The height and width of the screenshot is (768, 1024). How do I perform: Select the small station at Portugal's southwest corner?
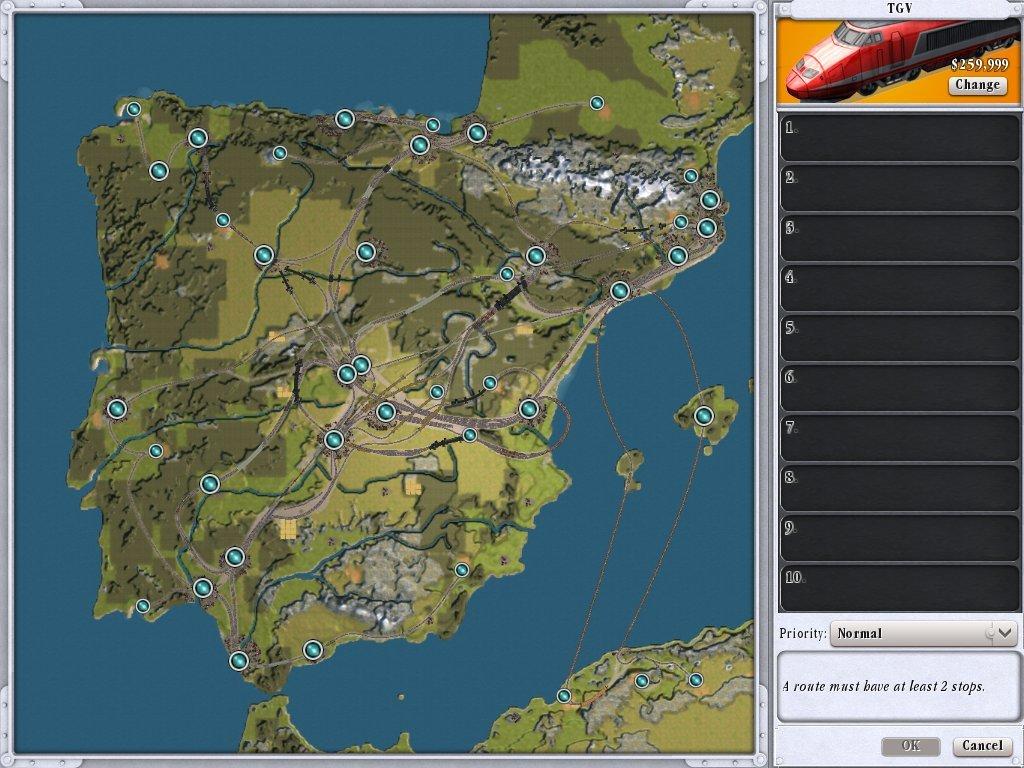142,607
